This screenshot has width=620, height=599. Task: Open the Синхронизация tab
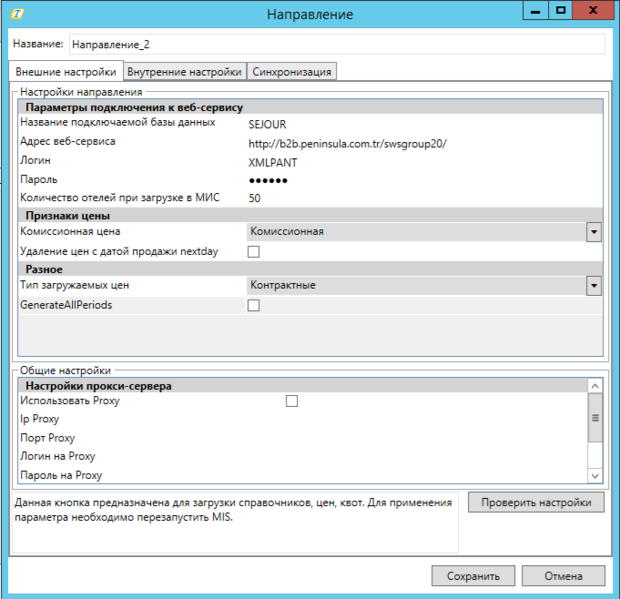click(x=291, y=72)
